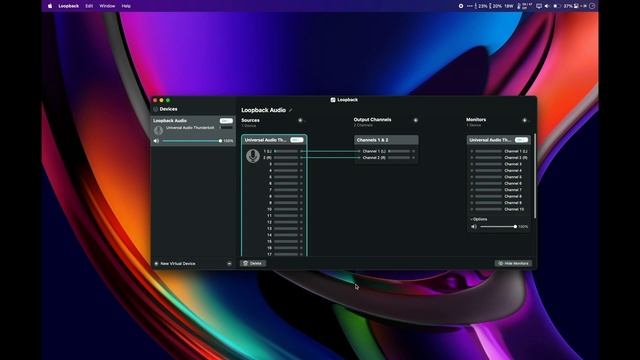
Task: Click input connector of output Channel 2 (R)
Action: coord(359,158)
